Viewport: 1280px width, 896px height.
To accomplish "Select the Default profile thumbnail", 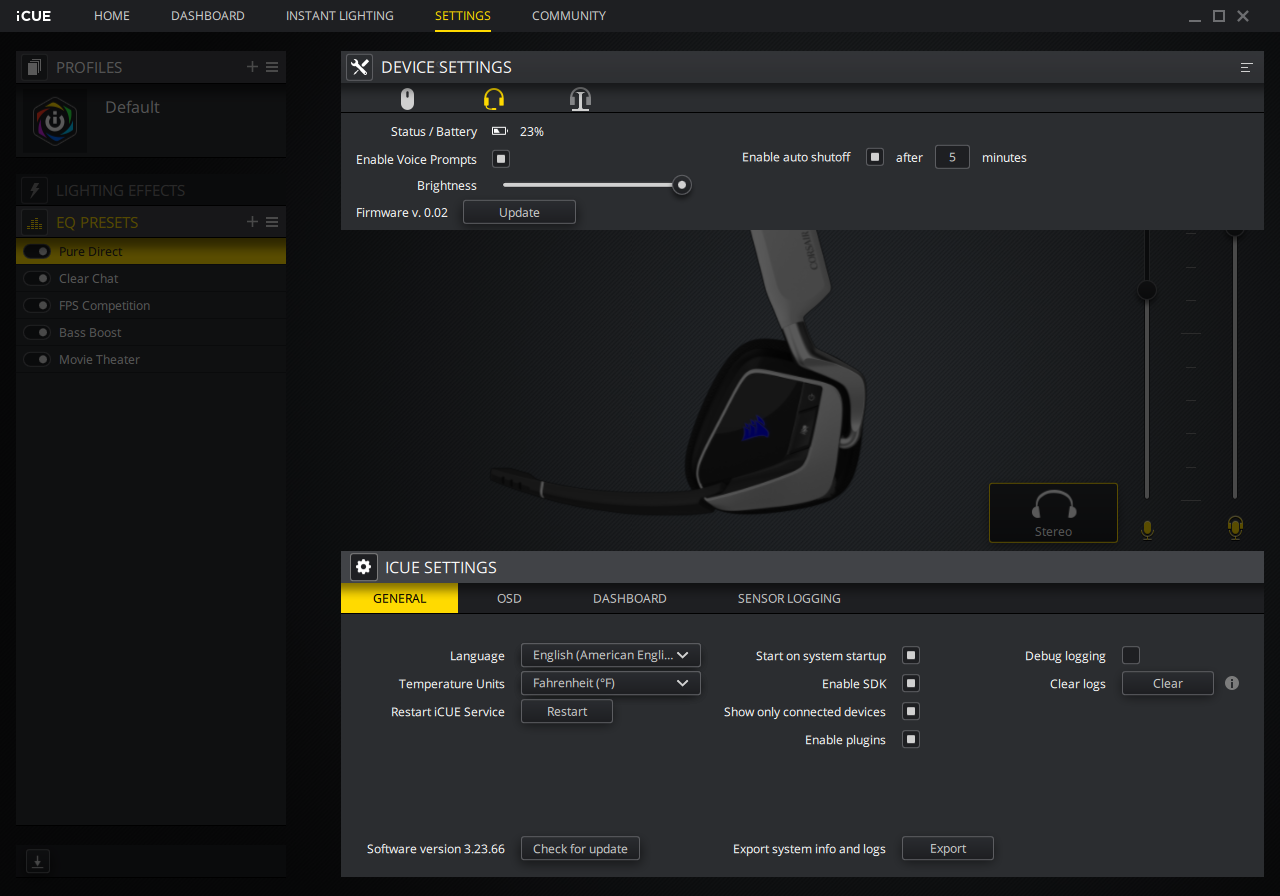I will (x=55, y=121).
